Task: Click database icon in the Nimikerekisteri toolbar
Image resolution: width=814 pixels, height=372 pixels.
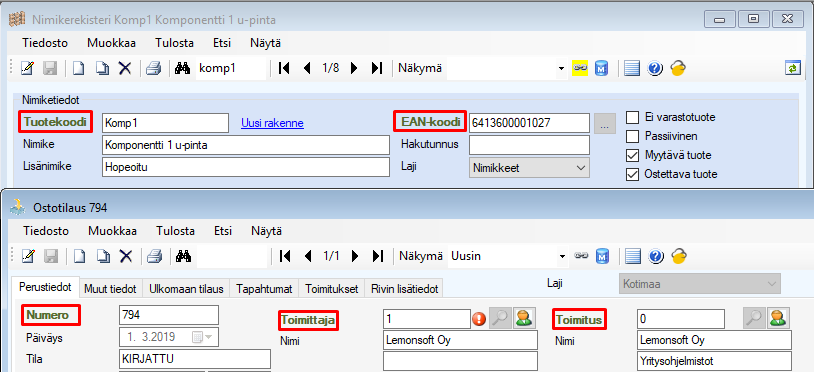Action: click(x=601, y=68)
